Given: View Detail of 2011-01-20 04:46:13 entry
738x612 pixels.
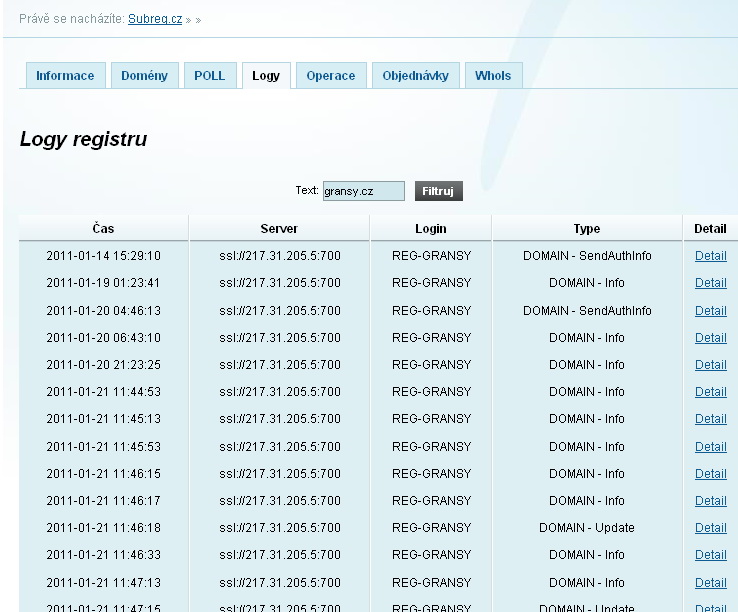Looking at the screenshot, I should point(710,311).
